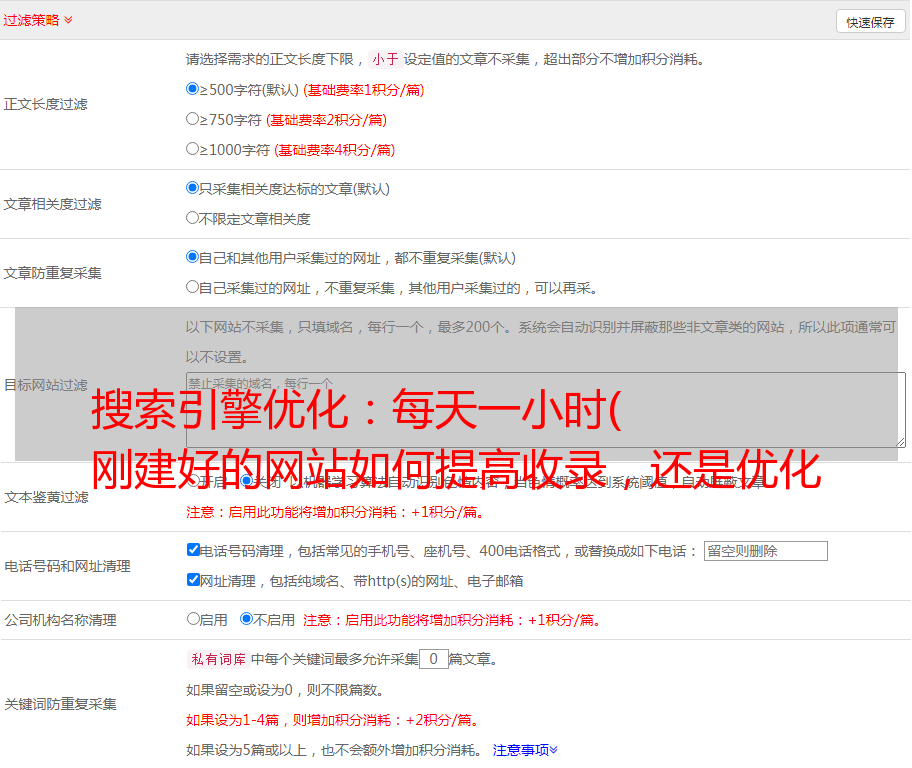
Task: Click the (基础费率4积分/篇) red note
Action: coord(334,150)
